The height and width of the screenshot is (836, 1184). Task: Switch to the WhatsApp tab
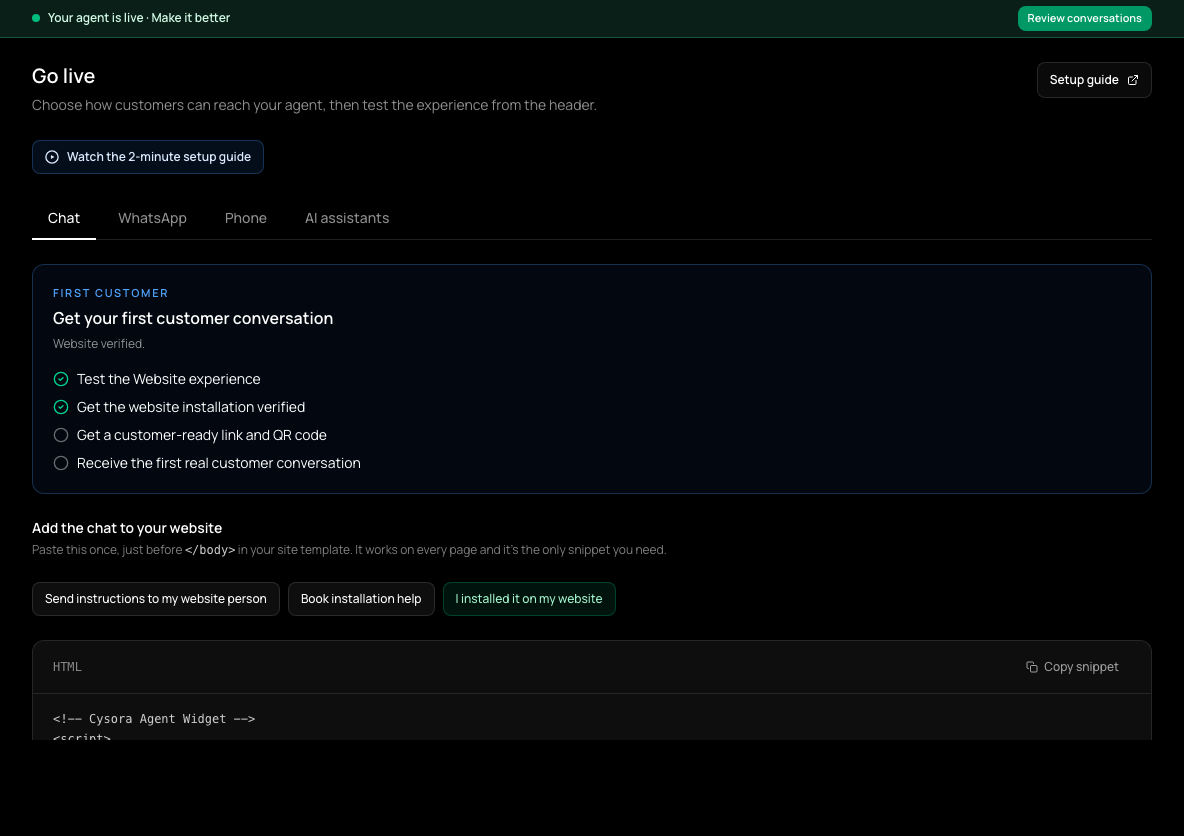[153, 218]
